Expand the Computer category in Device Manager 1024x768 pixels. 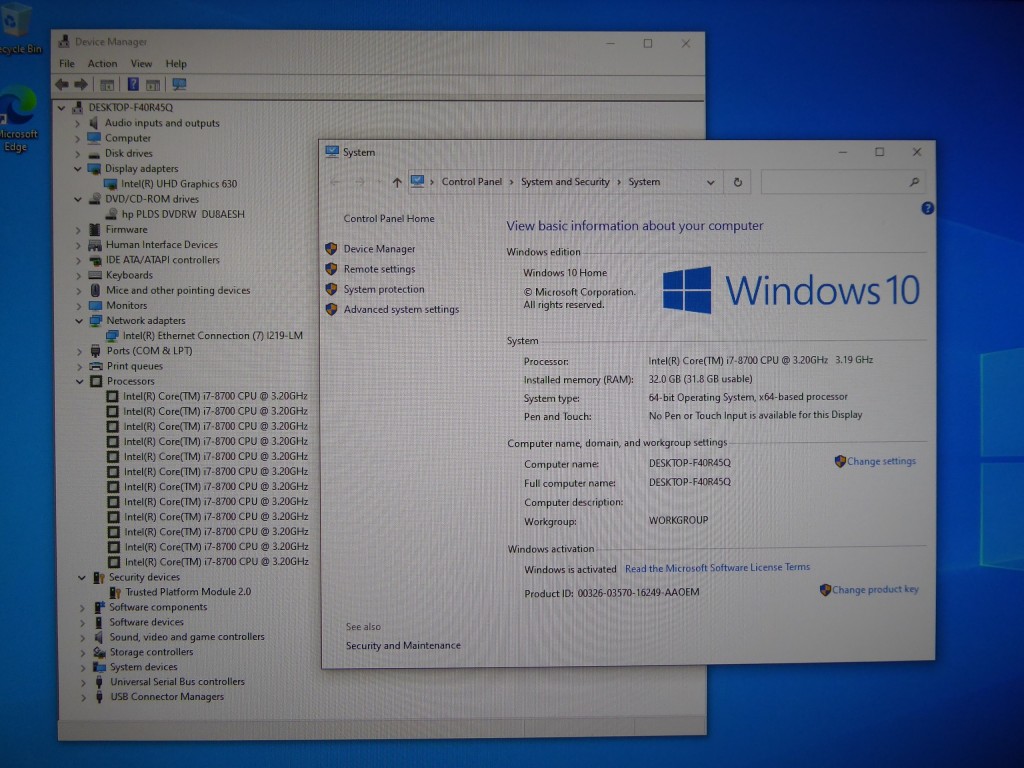[77, 138]
